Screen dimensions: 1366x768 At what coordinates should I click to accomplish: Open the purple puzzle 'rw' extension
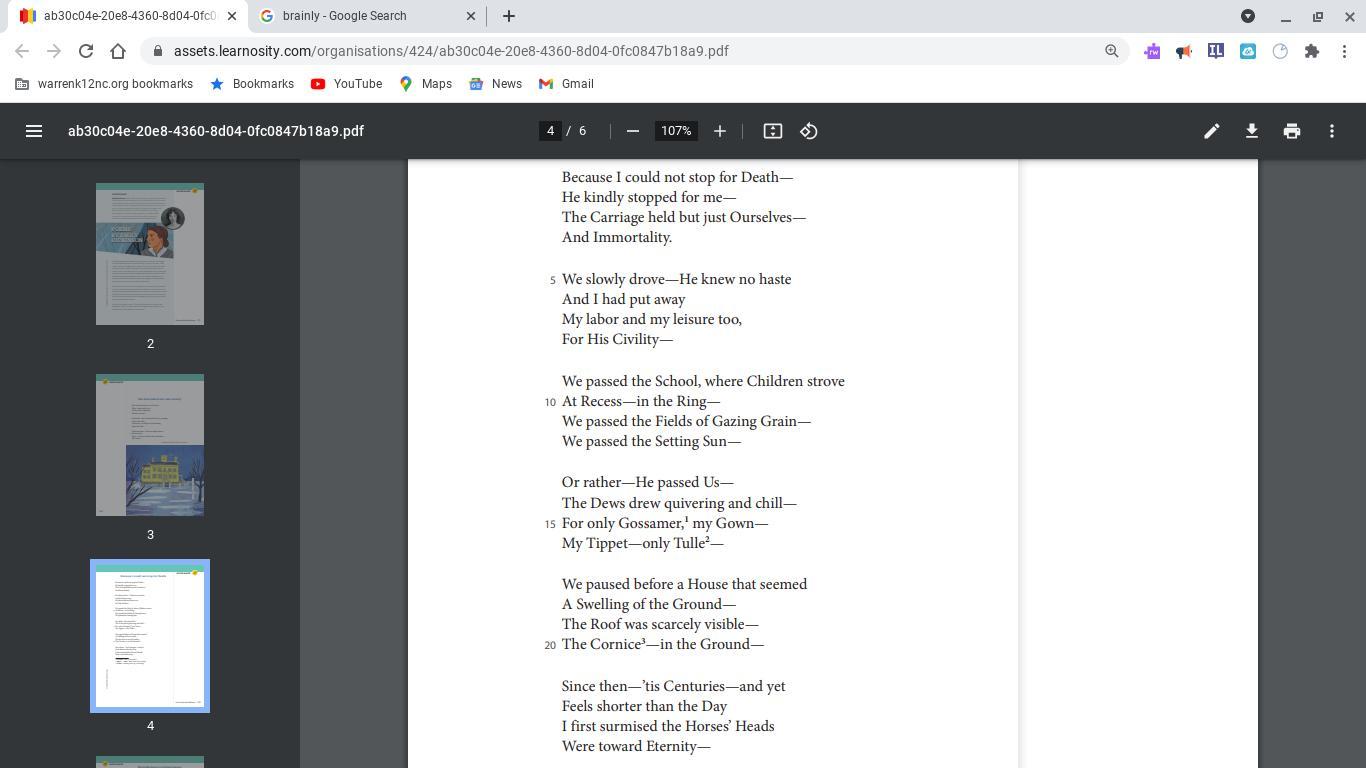point(1152,51)
